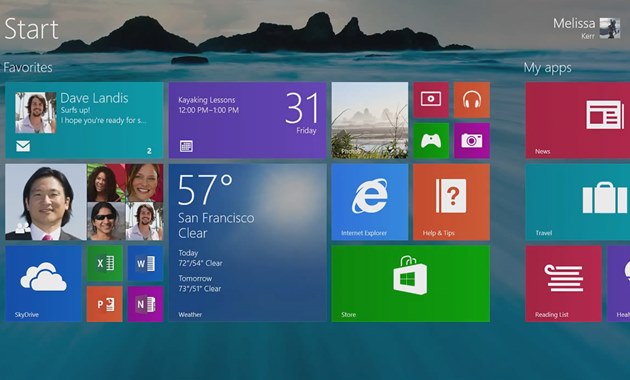Open the SkyDrive tile
Image resolution: width=630 pixels, height=380 pixels.
(x=43, y=284)
